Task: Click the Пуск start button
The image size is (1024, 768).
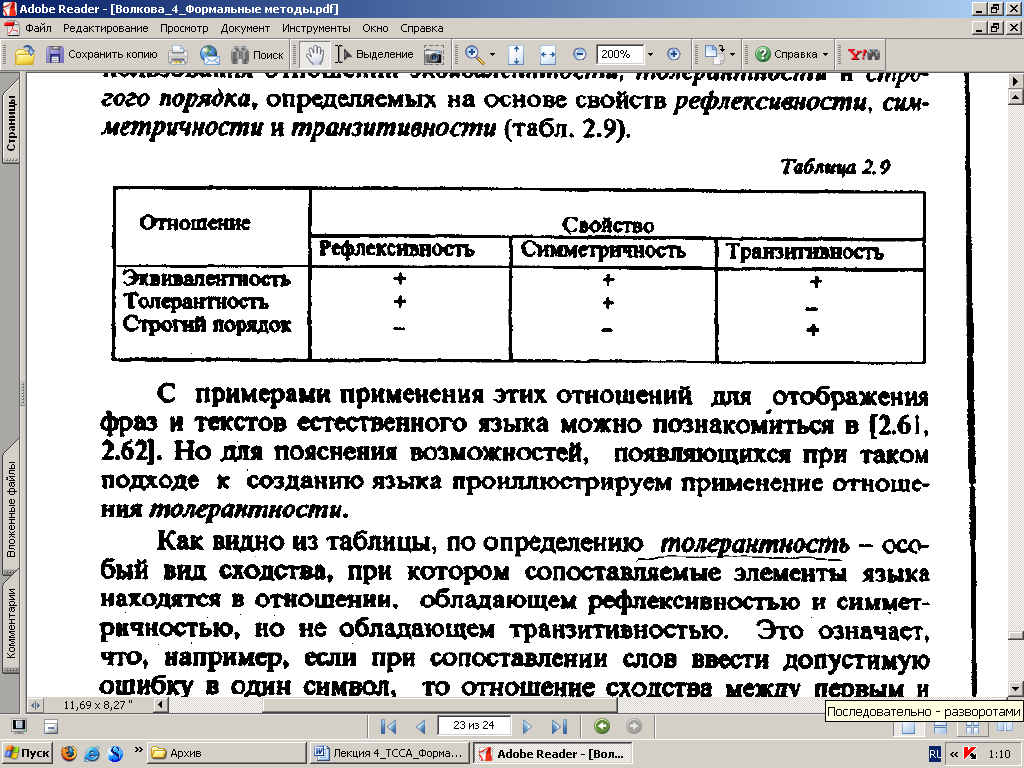Action: [26, 753]
